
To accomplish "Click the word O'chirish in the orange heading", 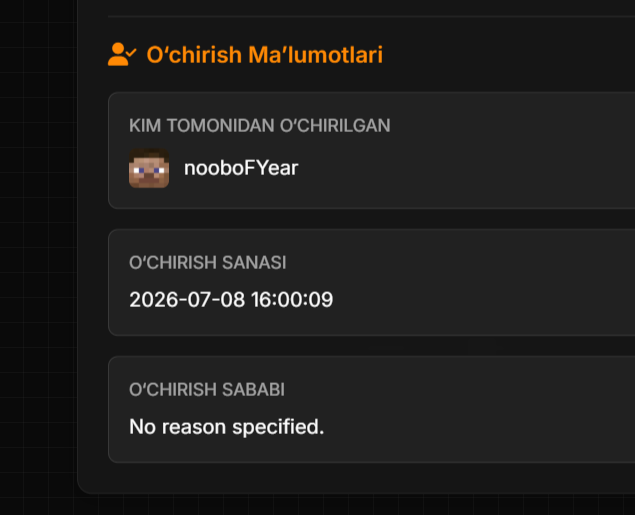I will [x=194, y=55].
